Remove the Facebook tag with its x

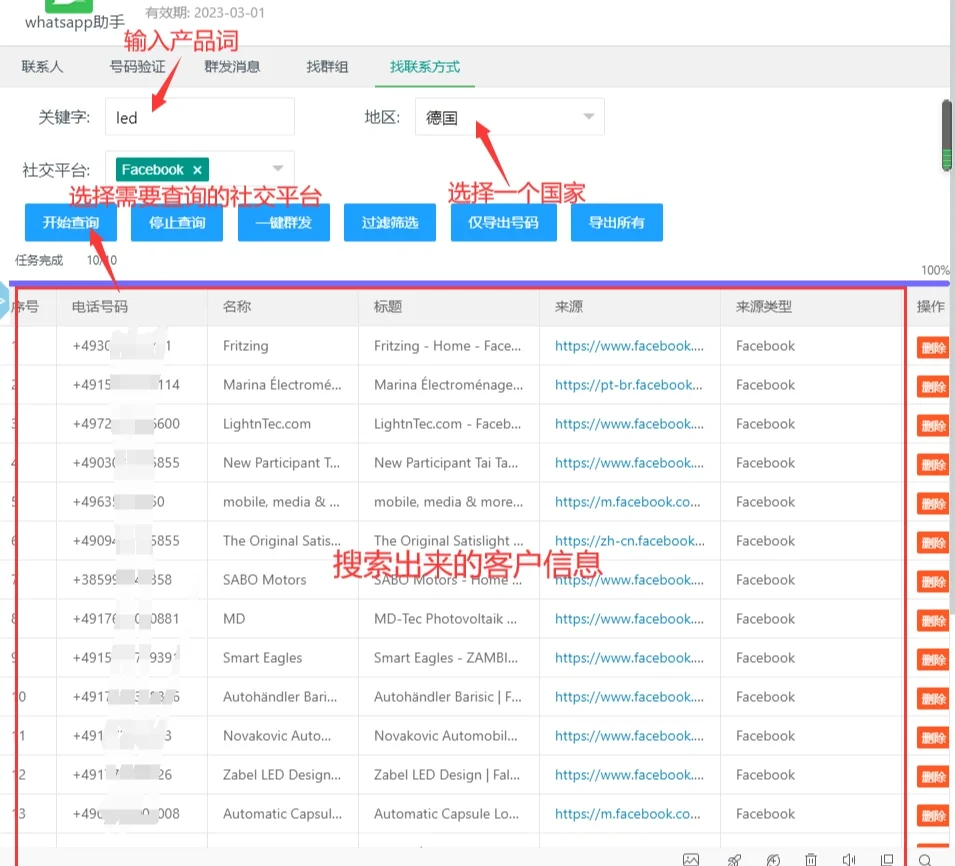pyautogui.click(x=197, y=170)
